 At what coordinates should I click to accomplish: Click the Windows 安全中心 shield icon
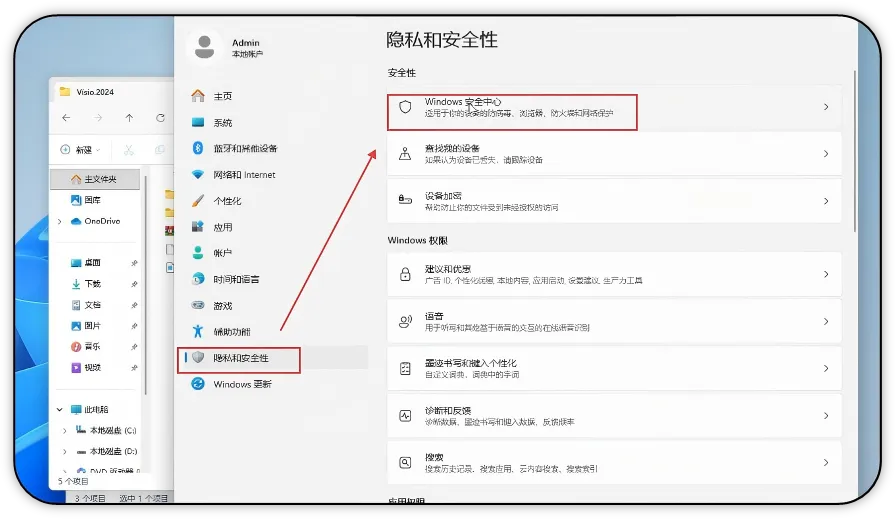tap(405, 107)
